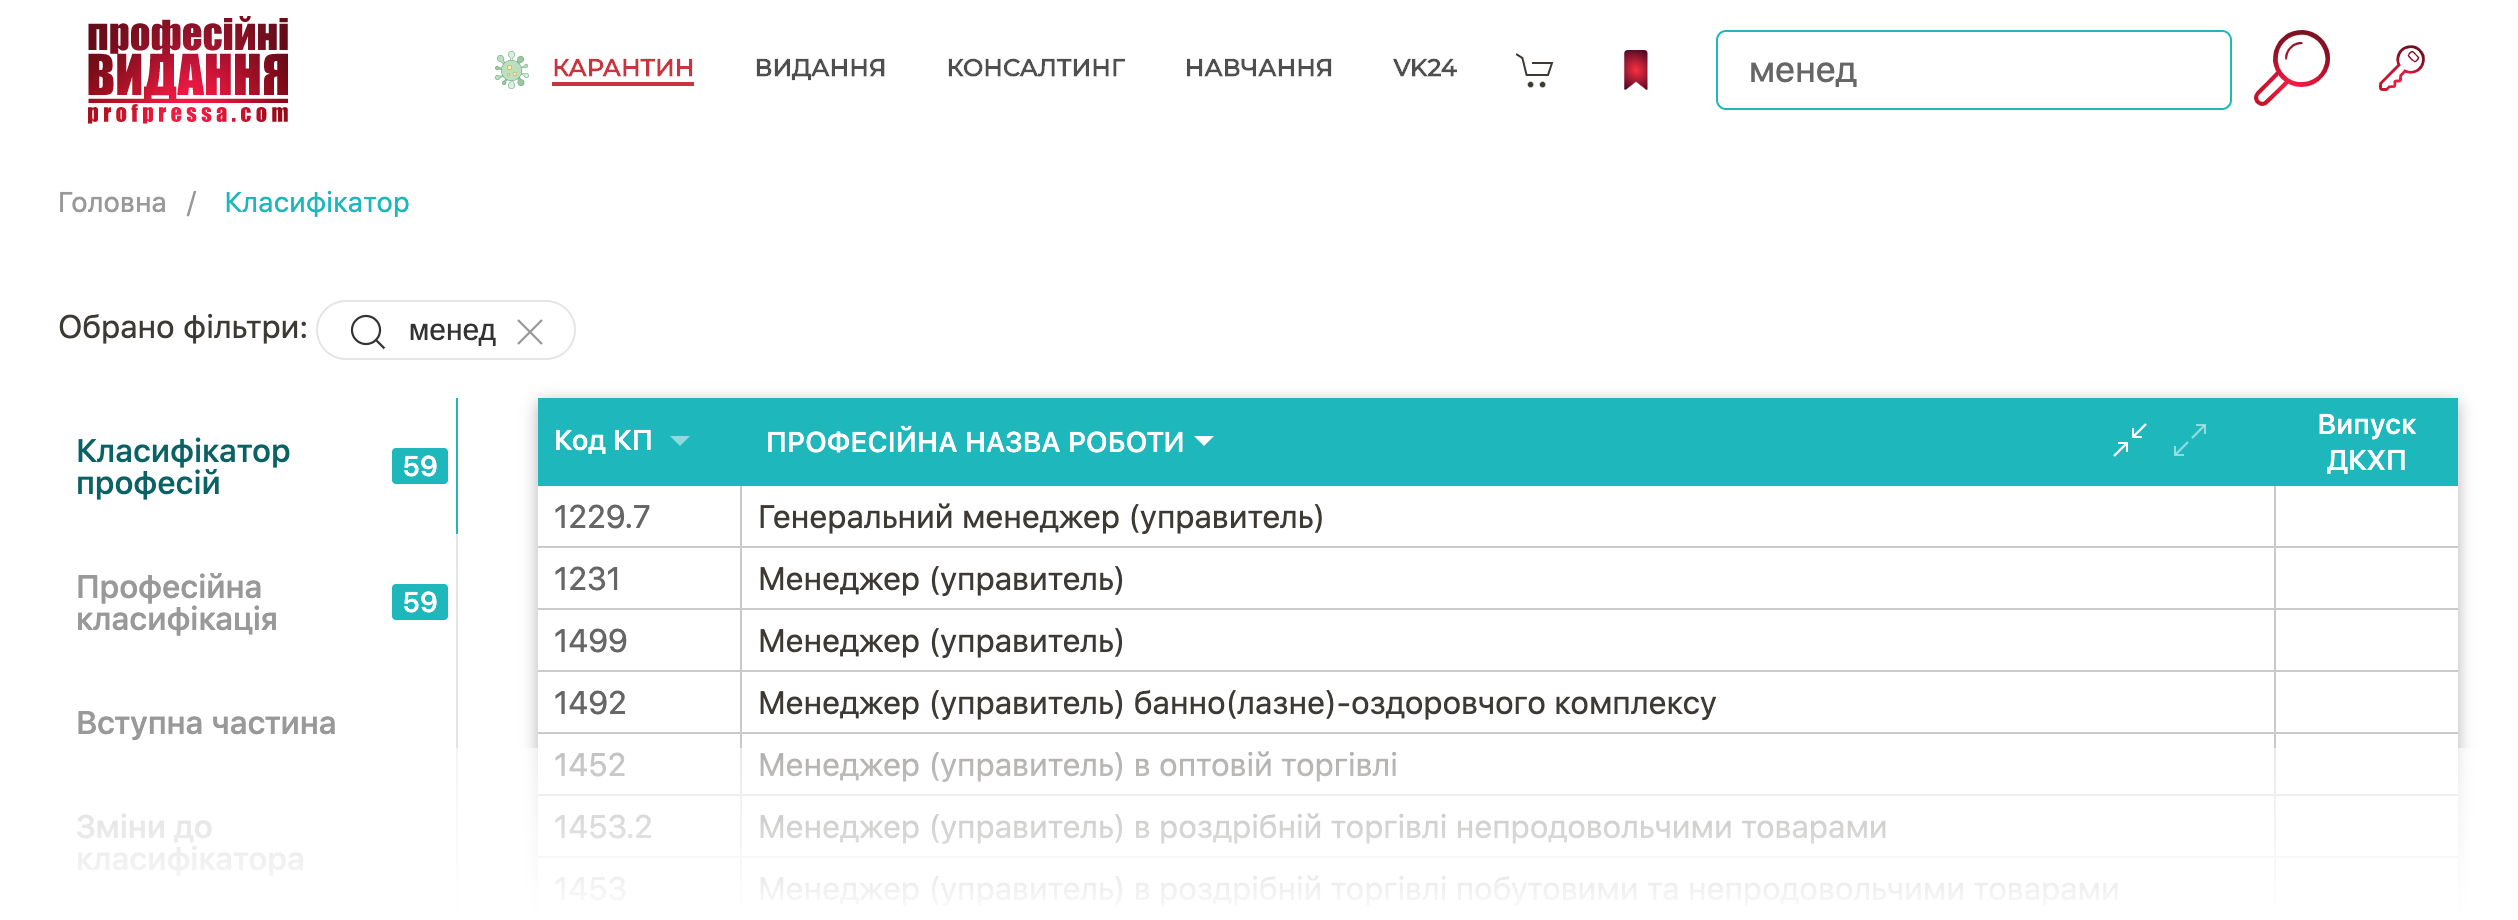Go to the Консалтинг section
Screen dimensions: 2518x920
1035,68
